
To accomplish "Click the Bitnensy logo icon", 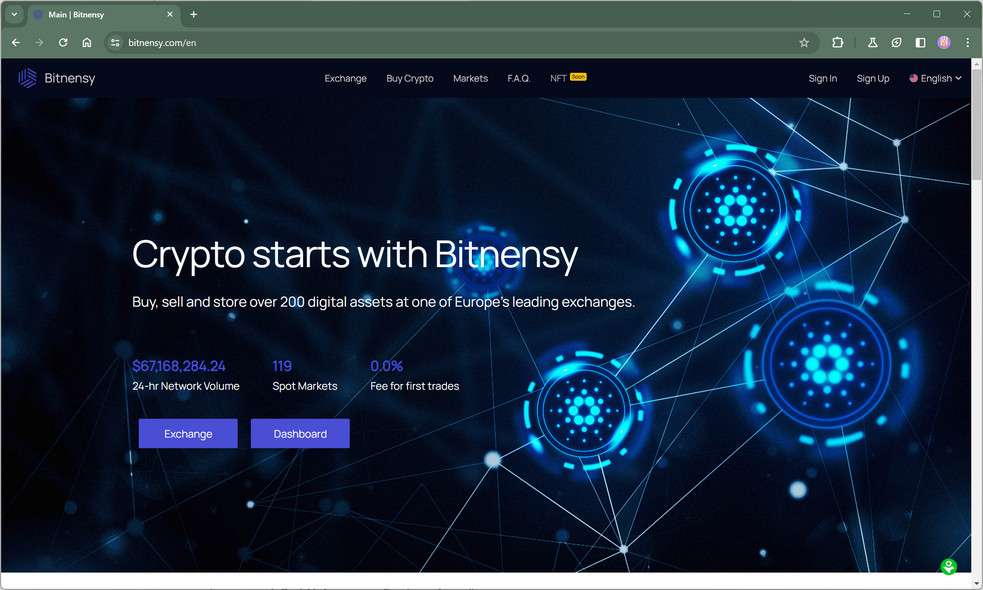I will (25, 77).
